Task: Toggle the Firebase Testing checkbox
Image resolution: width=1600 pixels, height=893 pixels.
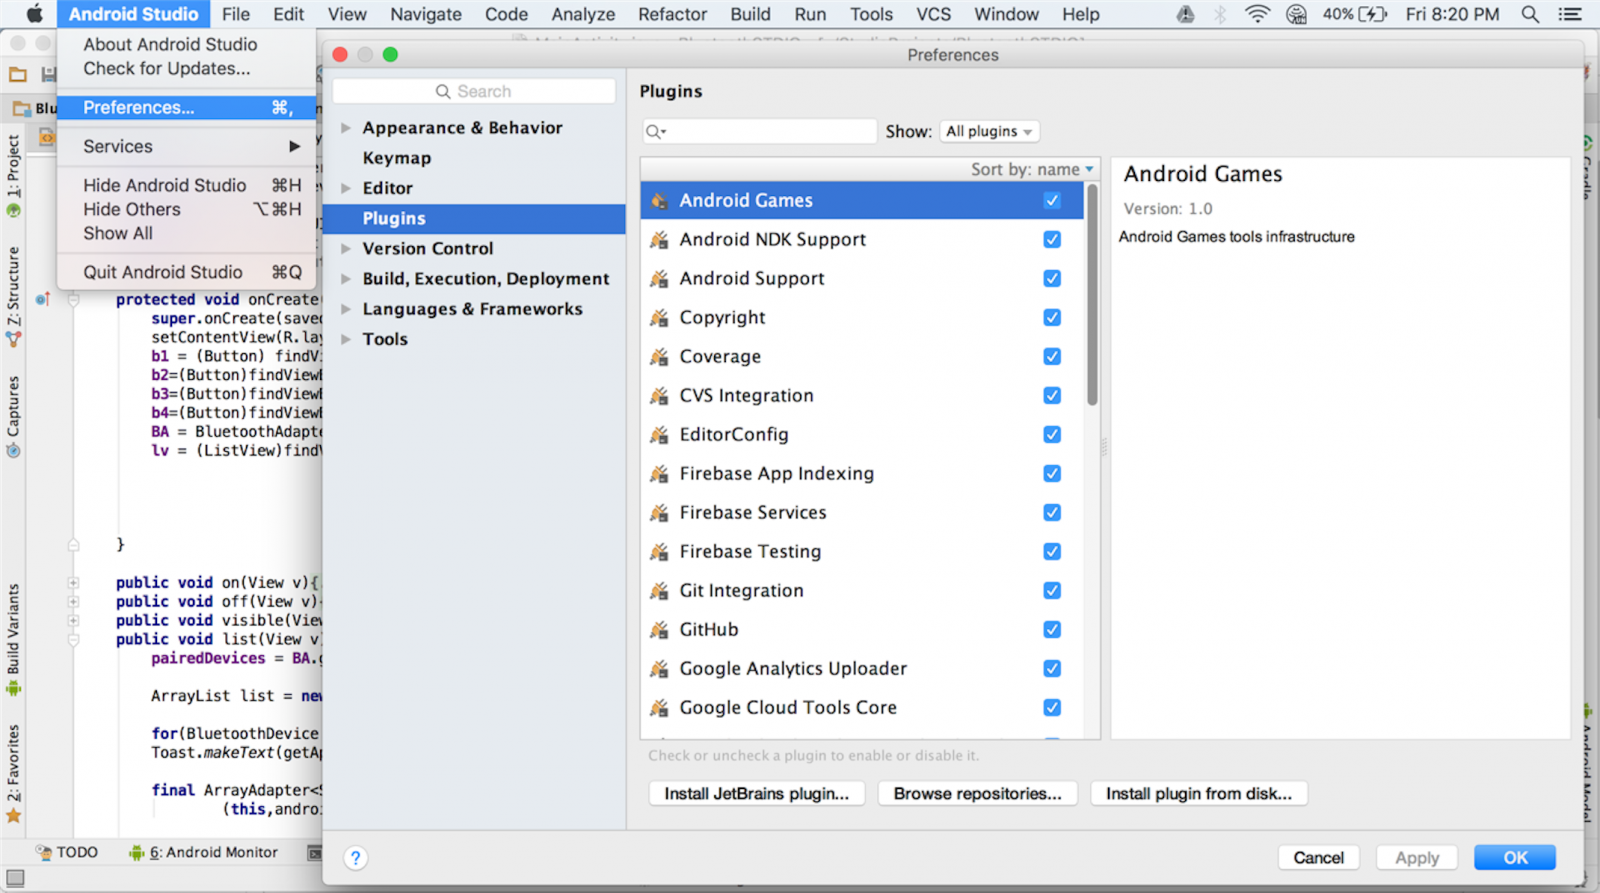Action: [x=1052, y=551]
